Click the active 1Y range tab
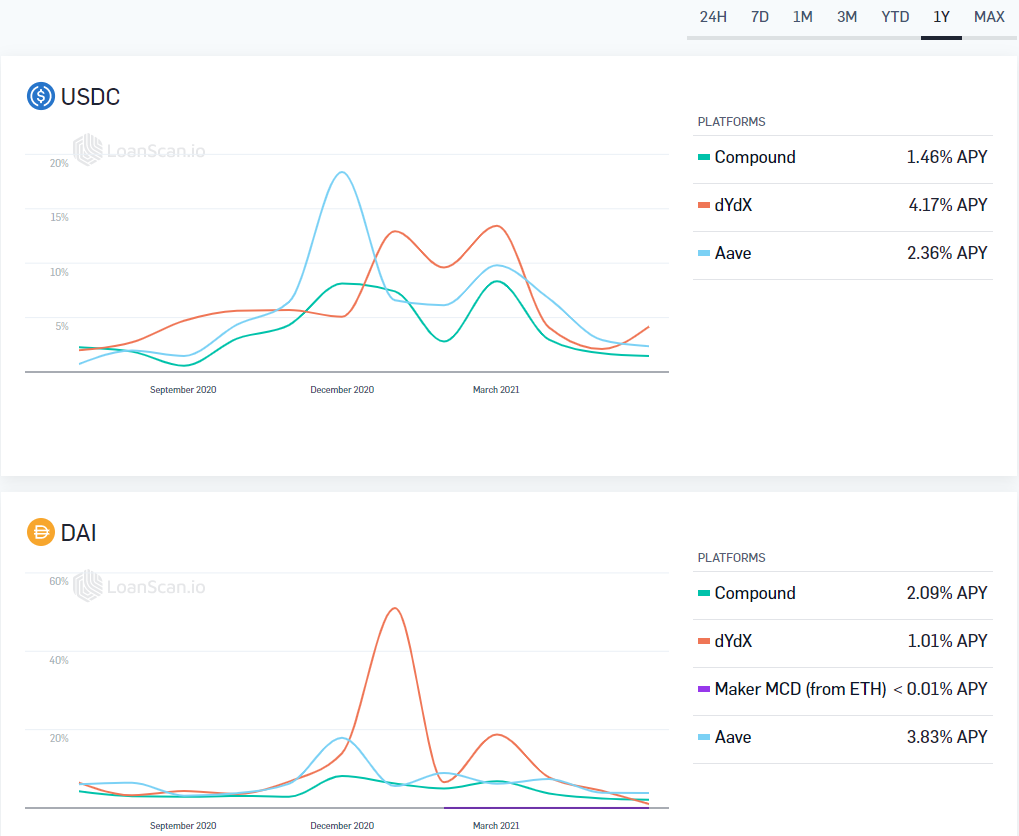 click(x=941, y=17)
